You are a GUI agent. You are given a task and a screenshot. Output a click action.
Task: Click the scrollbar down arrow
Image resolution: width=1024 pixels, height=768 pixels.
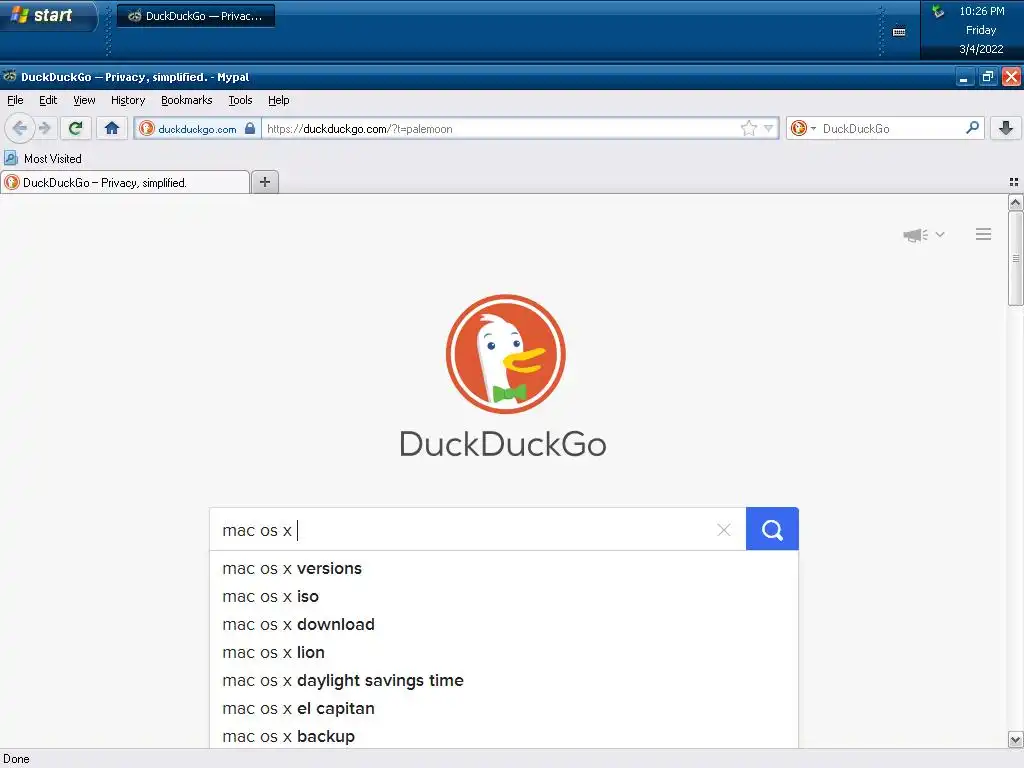(x=1015, y=740)
